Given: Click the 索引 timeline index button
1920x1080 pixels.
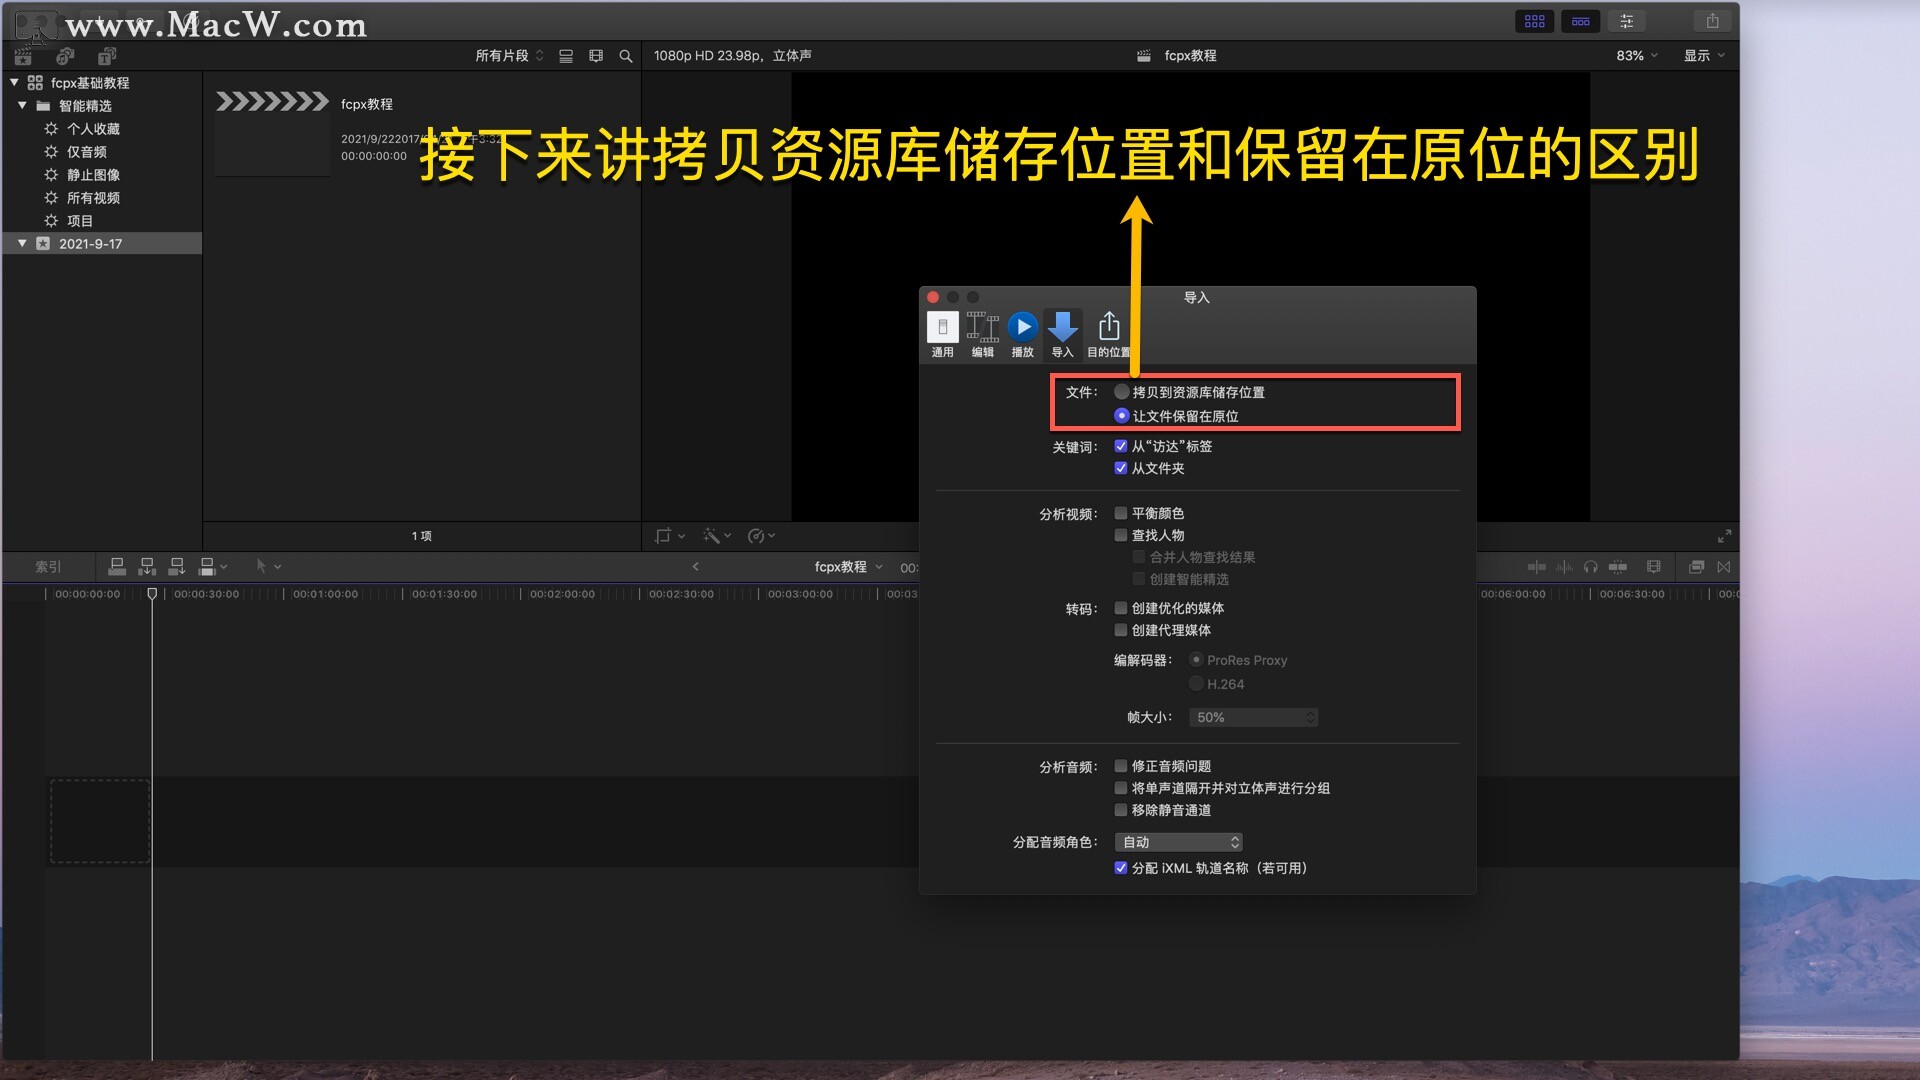Looking at the screenshot, I should (48, 567).
